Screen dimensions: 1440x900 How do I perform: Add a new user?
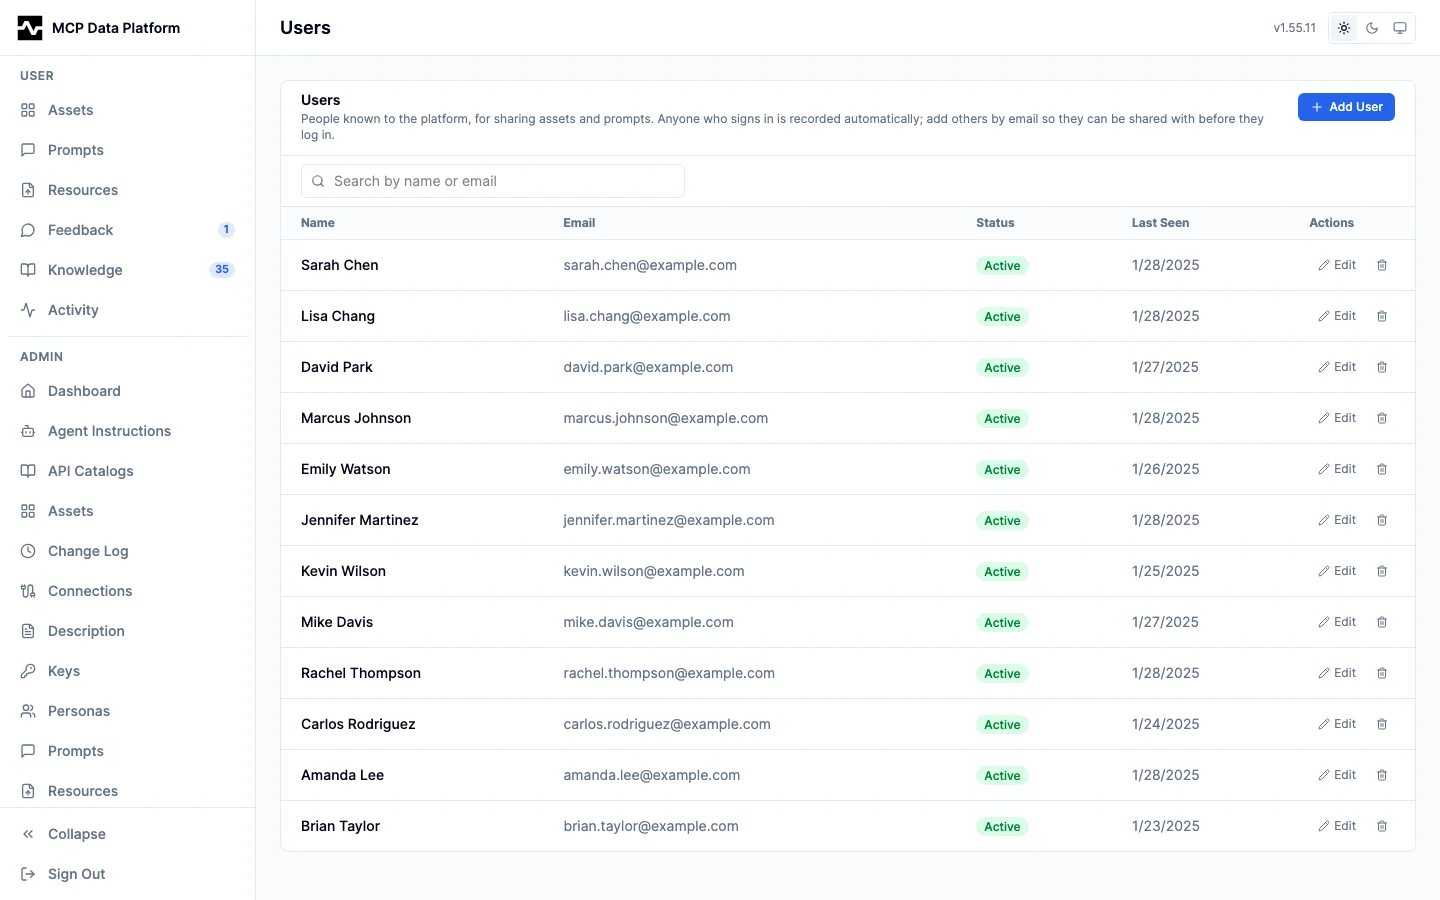[x=1346, y=107]
